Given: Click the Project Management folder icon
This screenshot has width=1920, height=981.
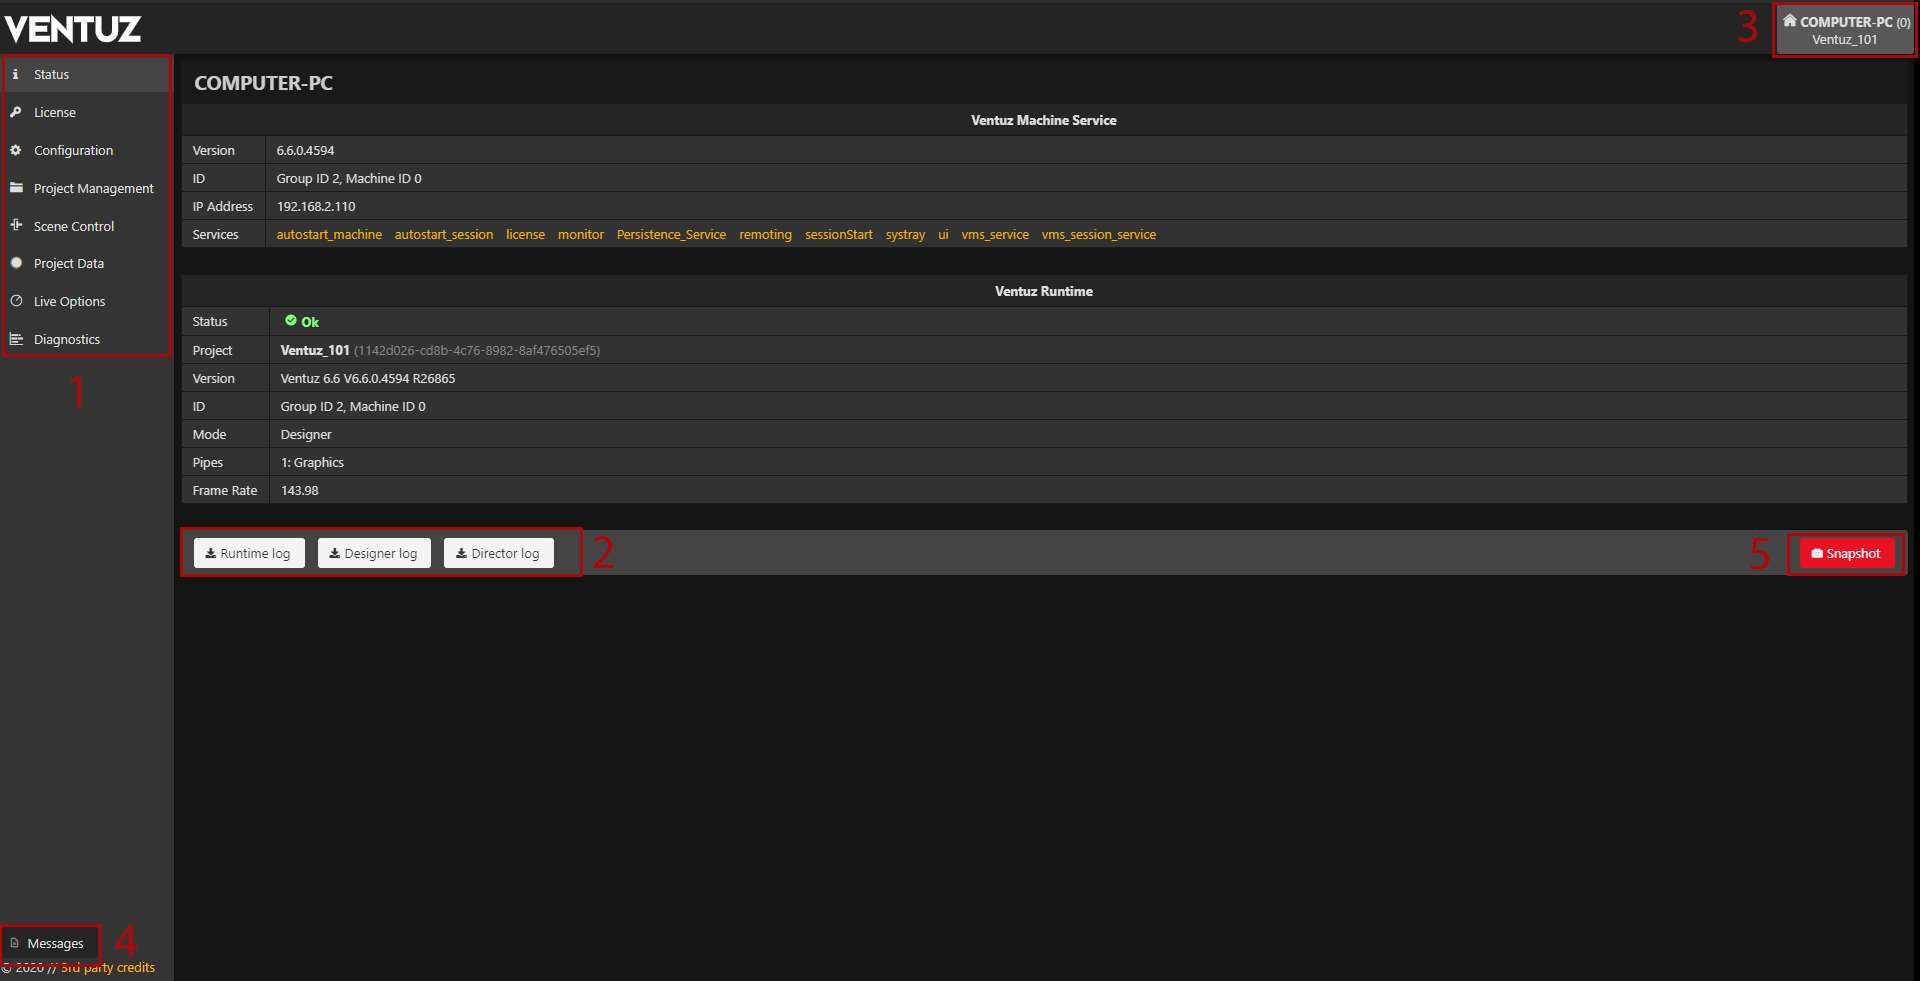Looking at the screenshot, I should point(16,188).
